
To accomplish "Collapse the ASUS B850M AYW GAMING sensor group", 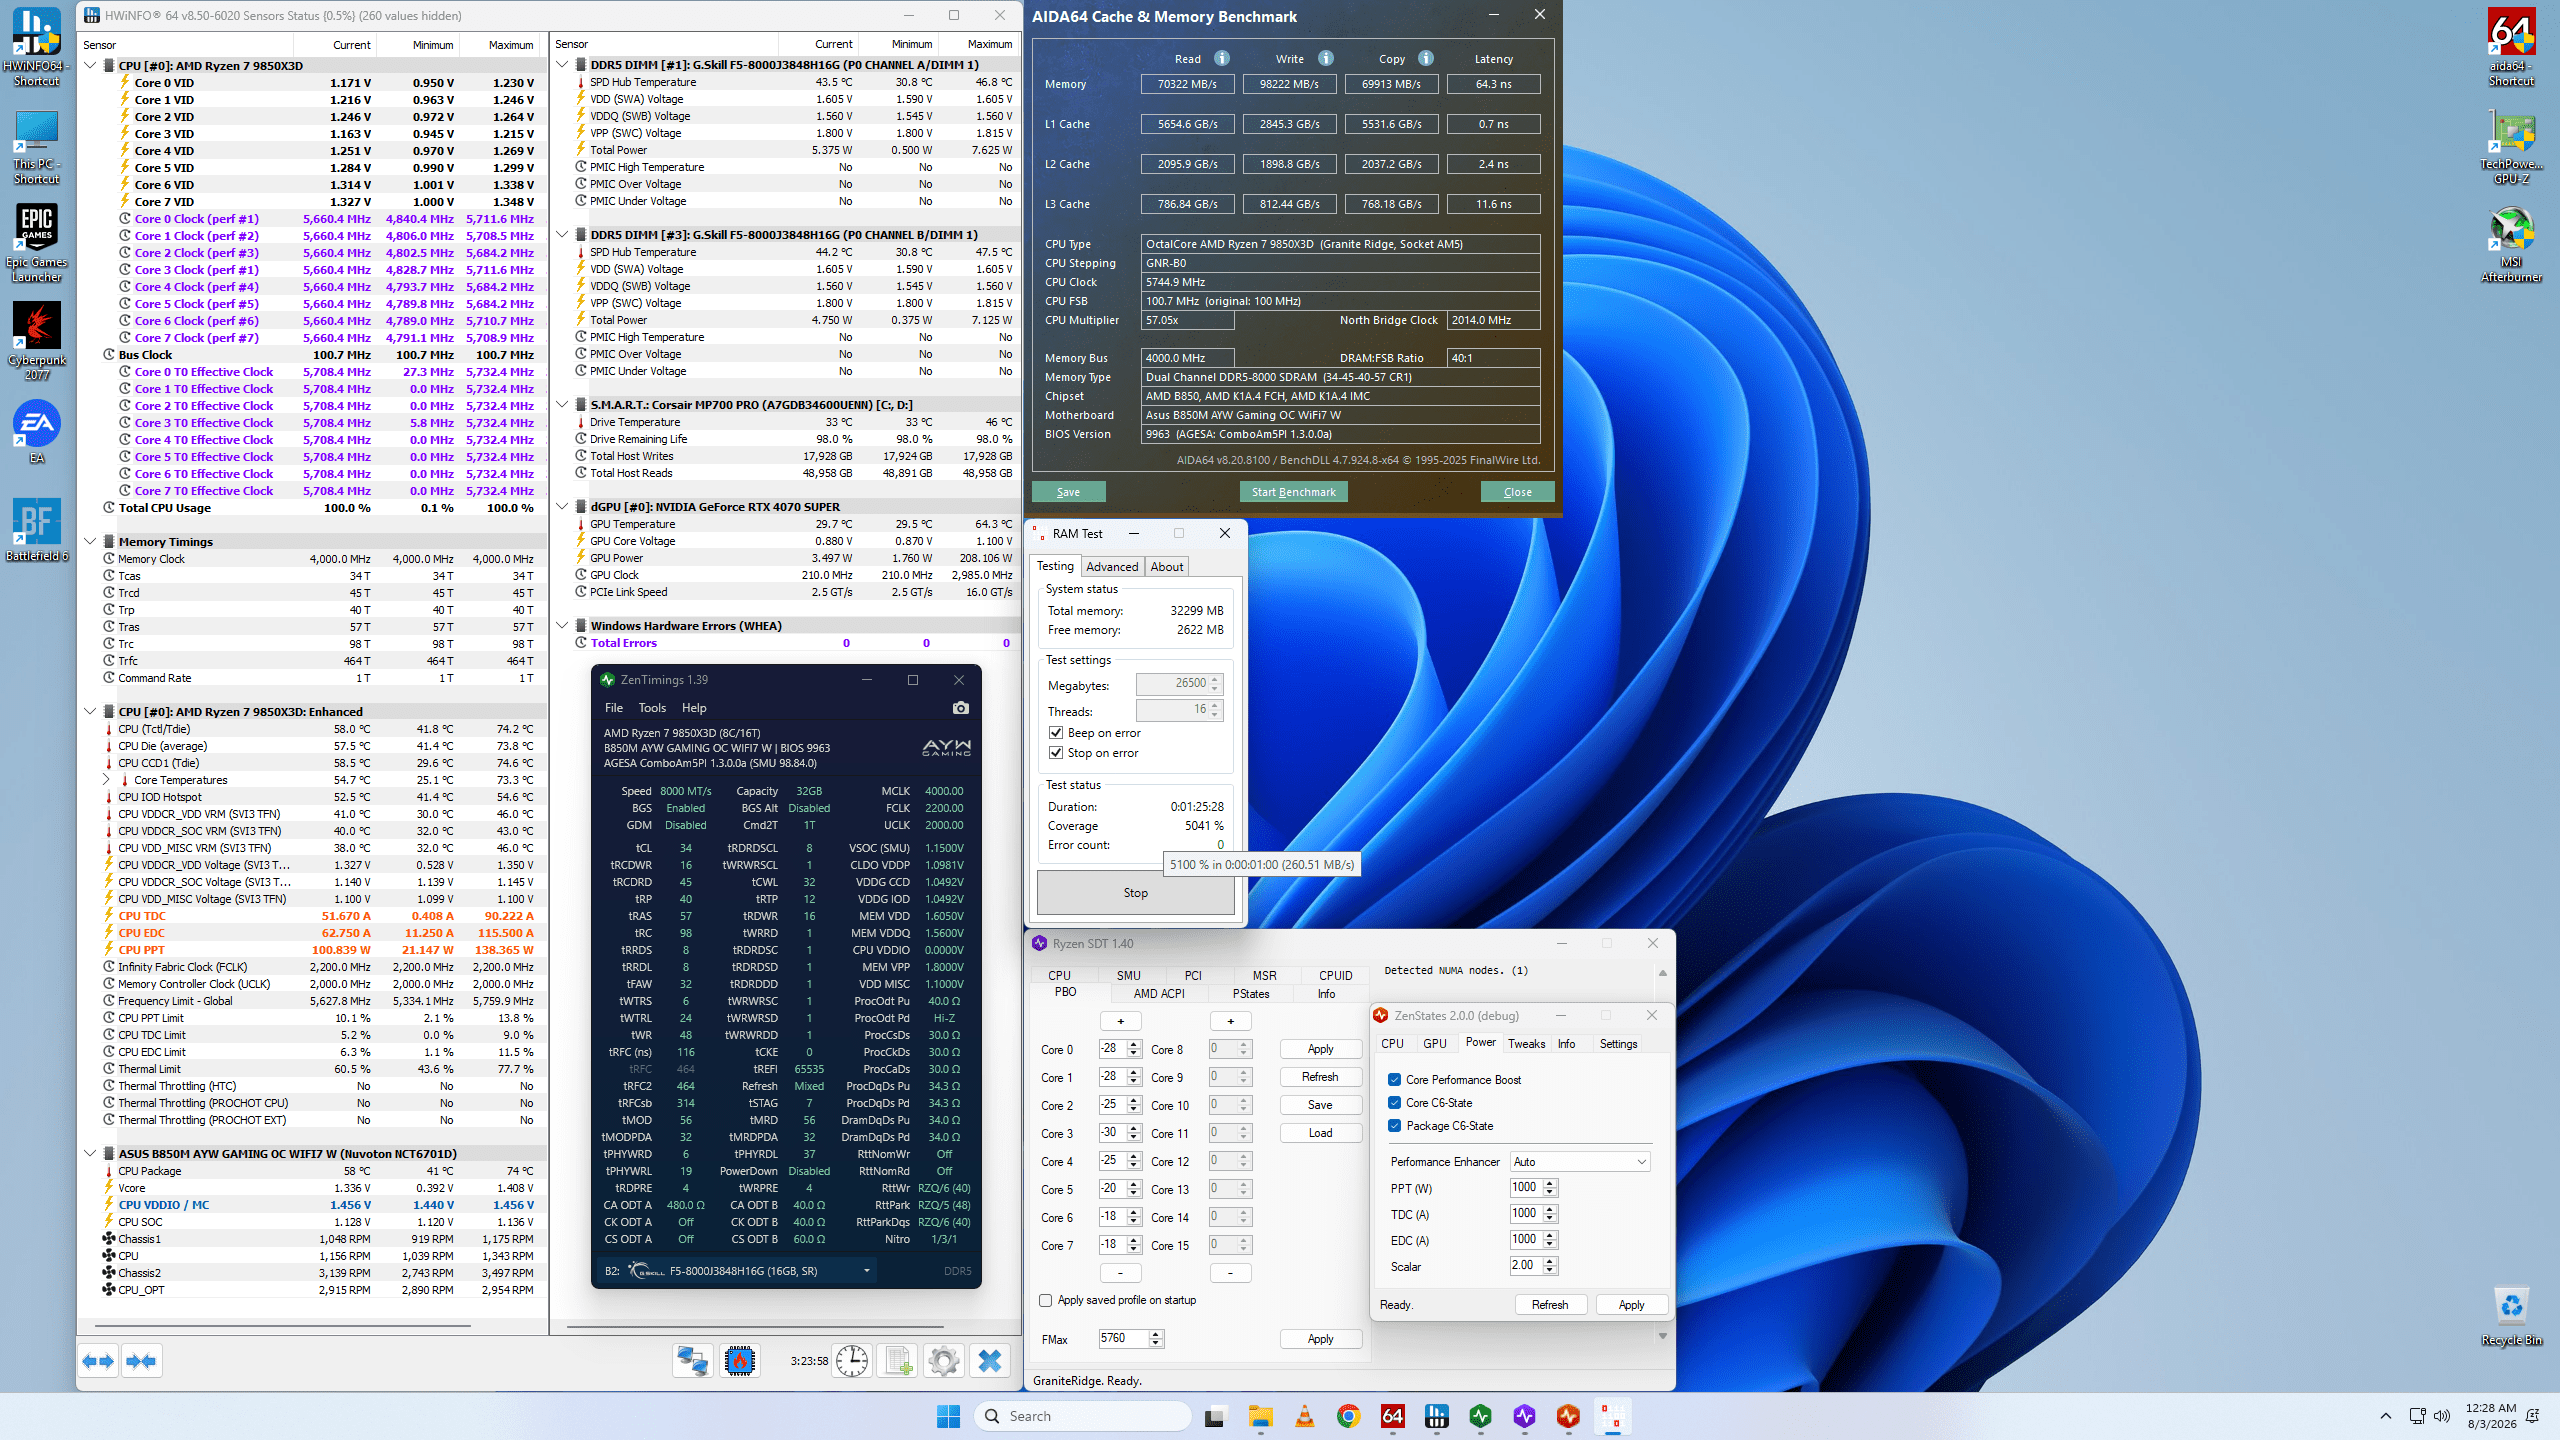I will tap(90, 1154).
